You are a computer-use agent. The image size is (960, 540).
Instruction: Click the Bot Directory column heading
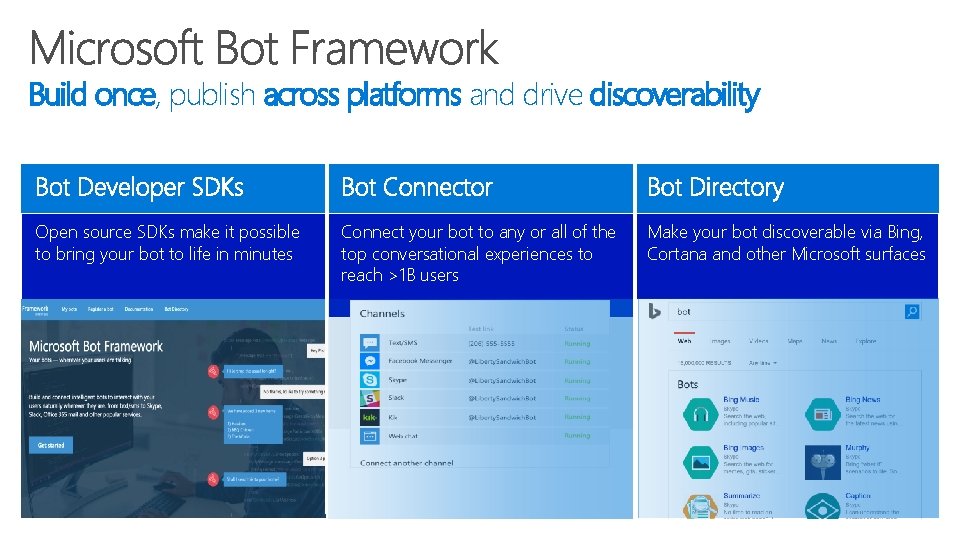coord(716,188)
